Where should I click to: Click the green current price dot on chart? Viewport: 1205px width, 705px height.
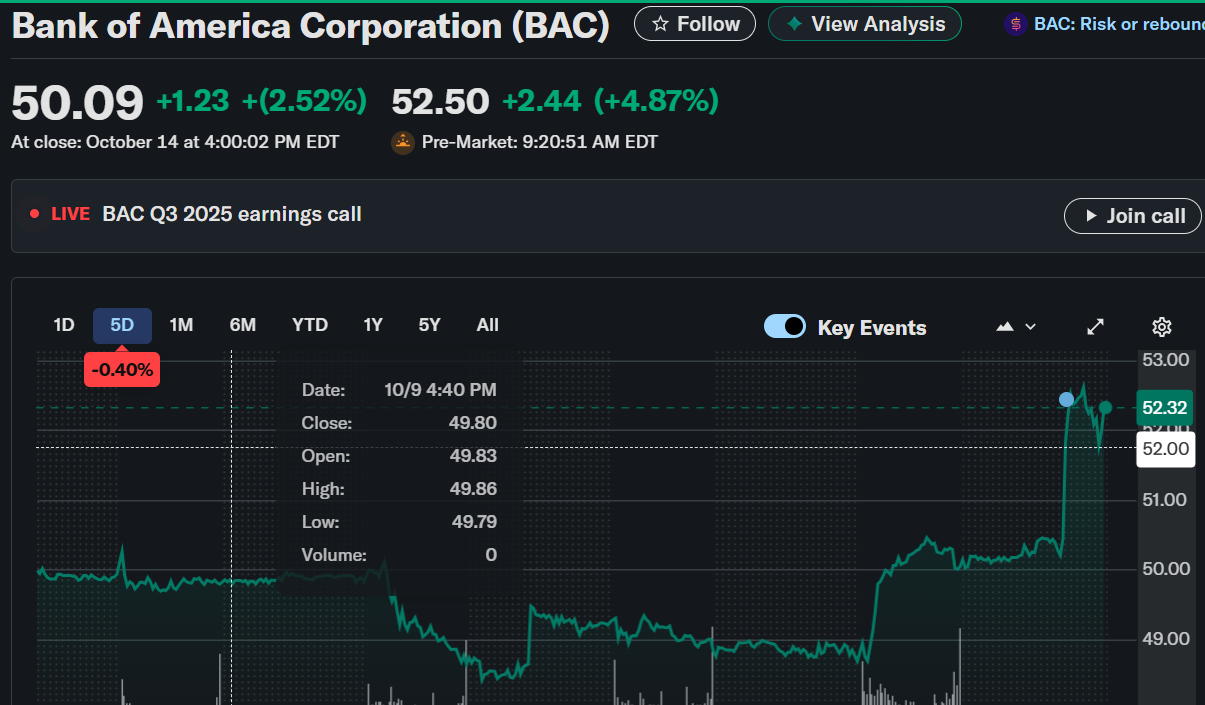point(1106,407)
